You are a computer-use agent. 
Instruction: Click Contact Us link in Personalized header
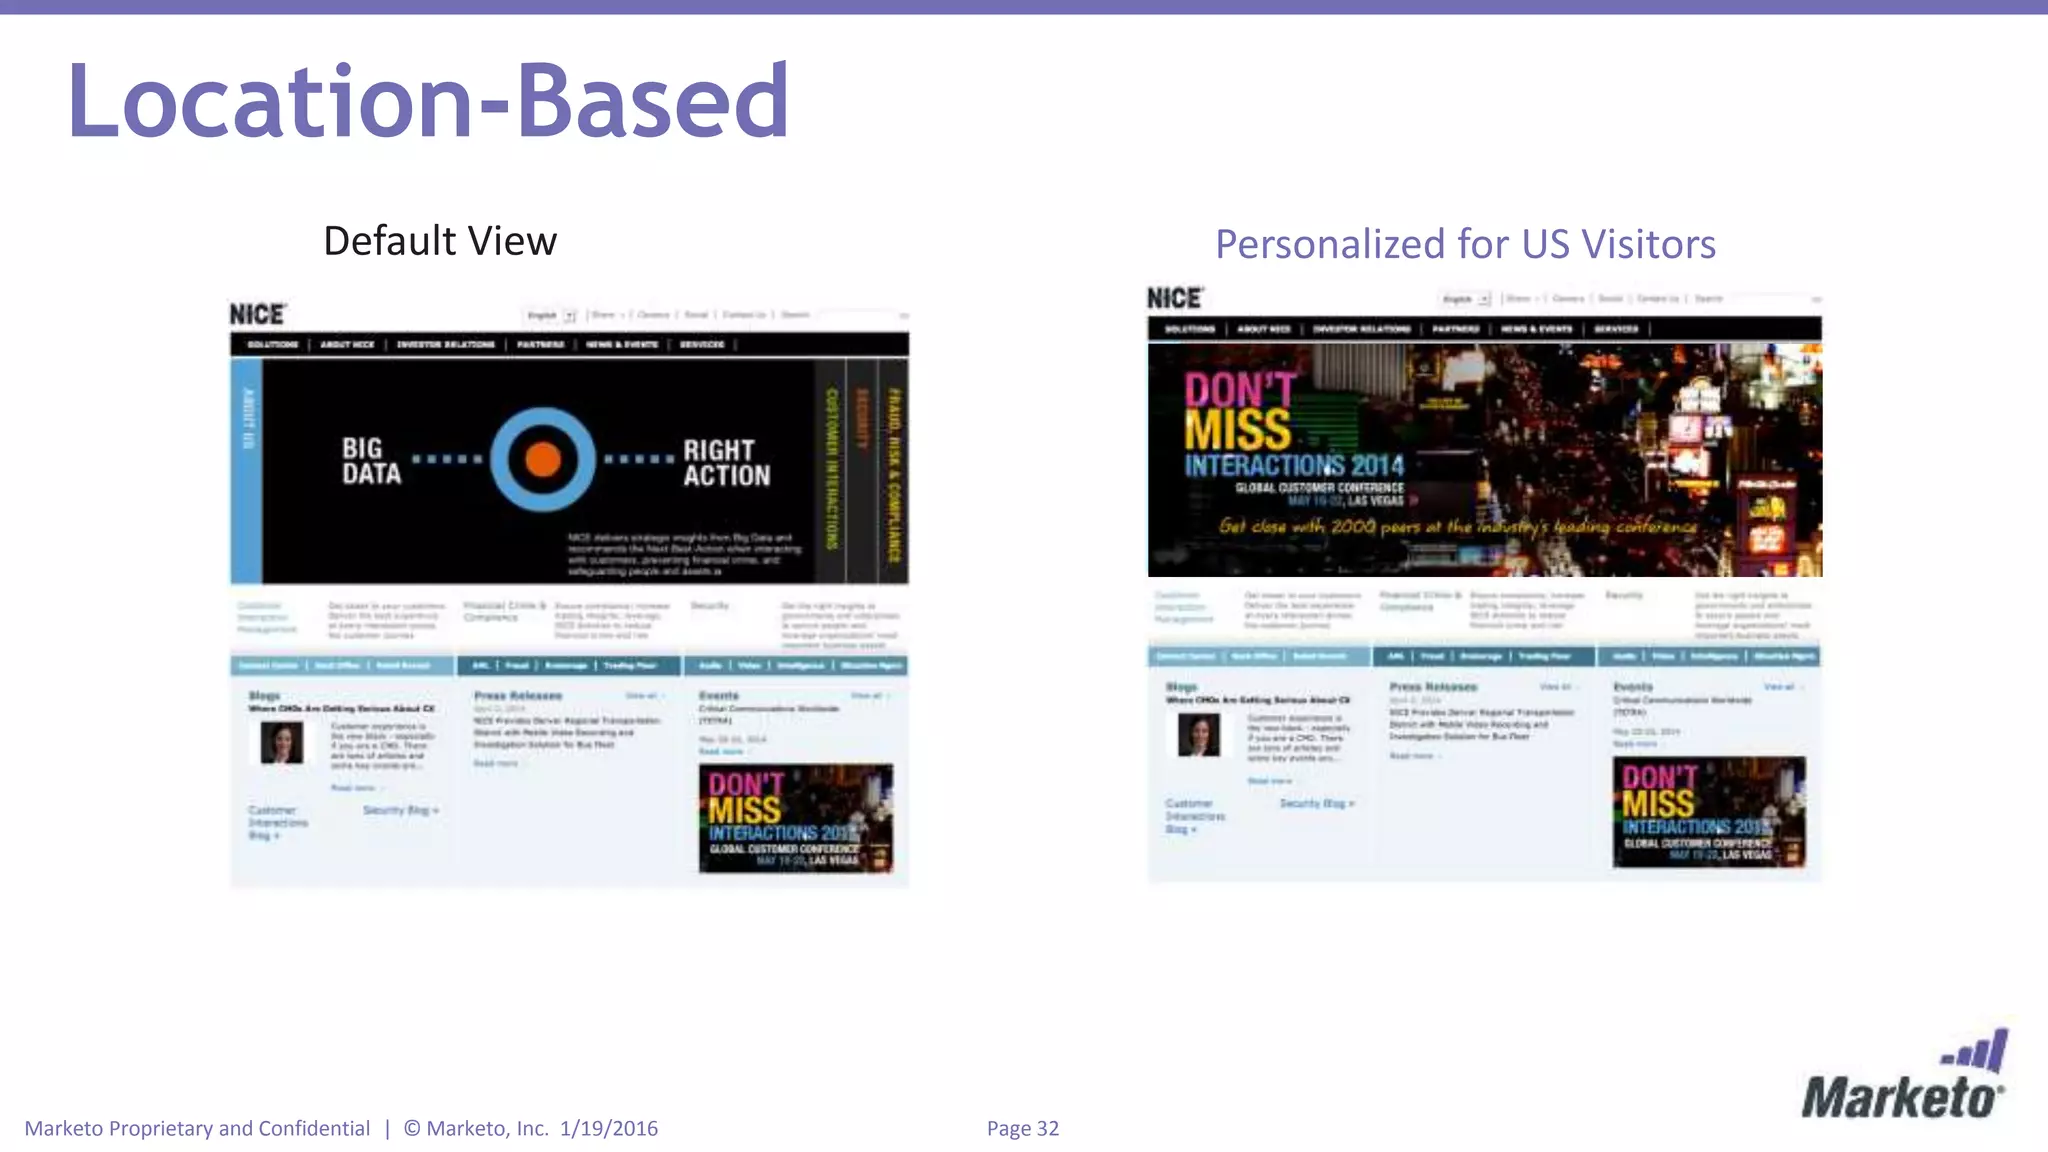[1658, 299]
